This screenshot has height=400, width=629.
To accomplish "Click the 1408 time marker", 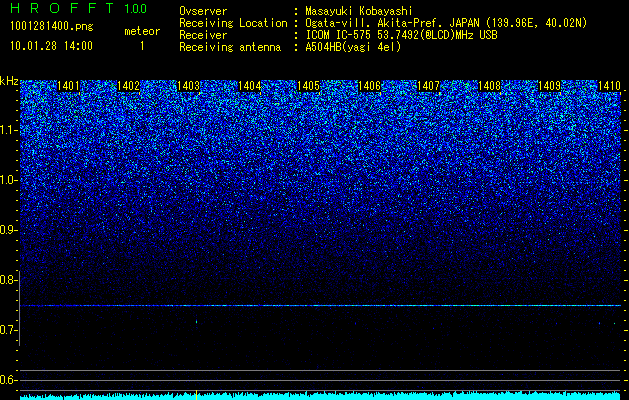I will [x=490, y=86].
